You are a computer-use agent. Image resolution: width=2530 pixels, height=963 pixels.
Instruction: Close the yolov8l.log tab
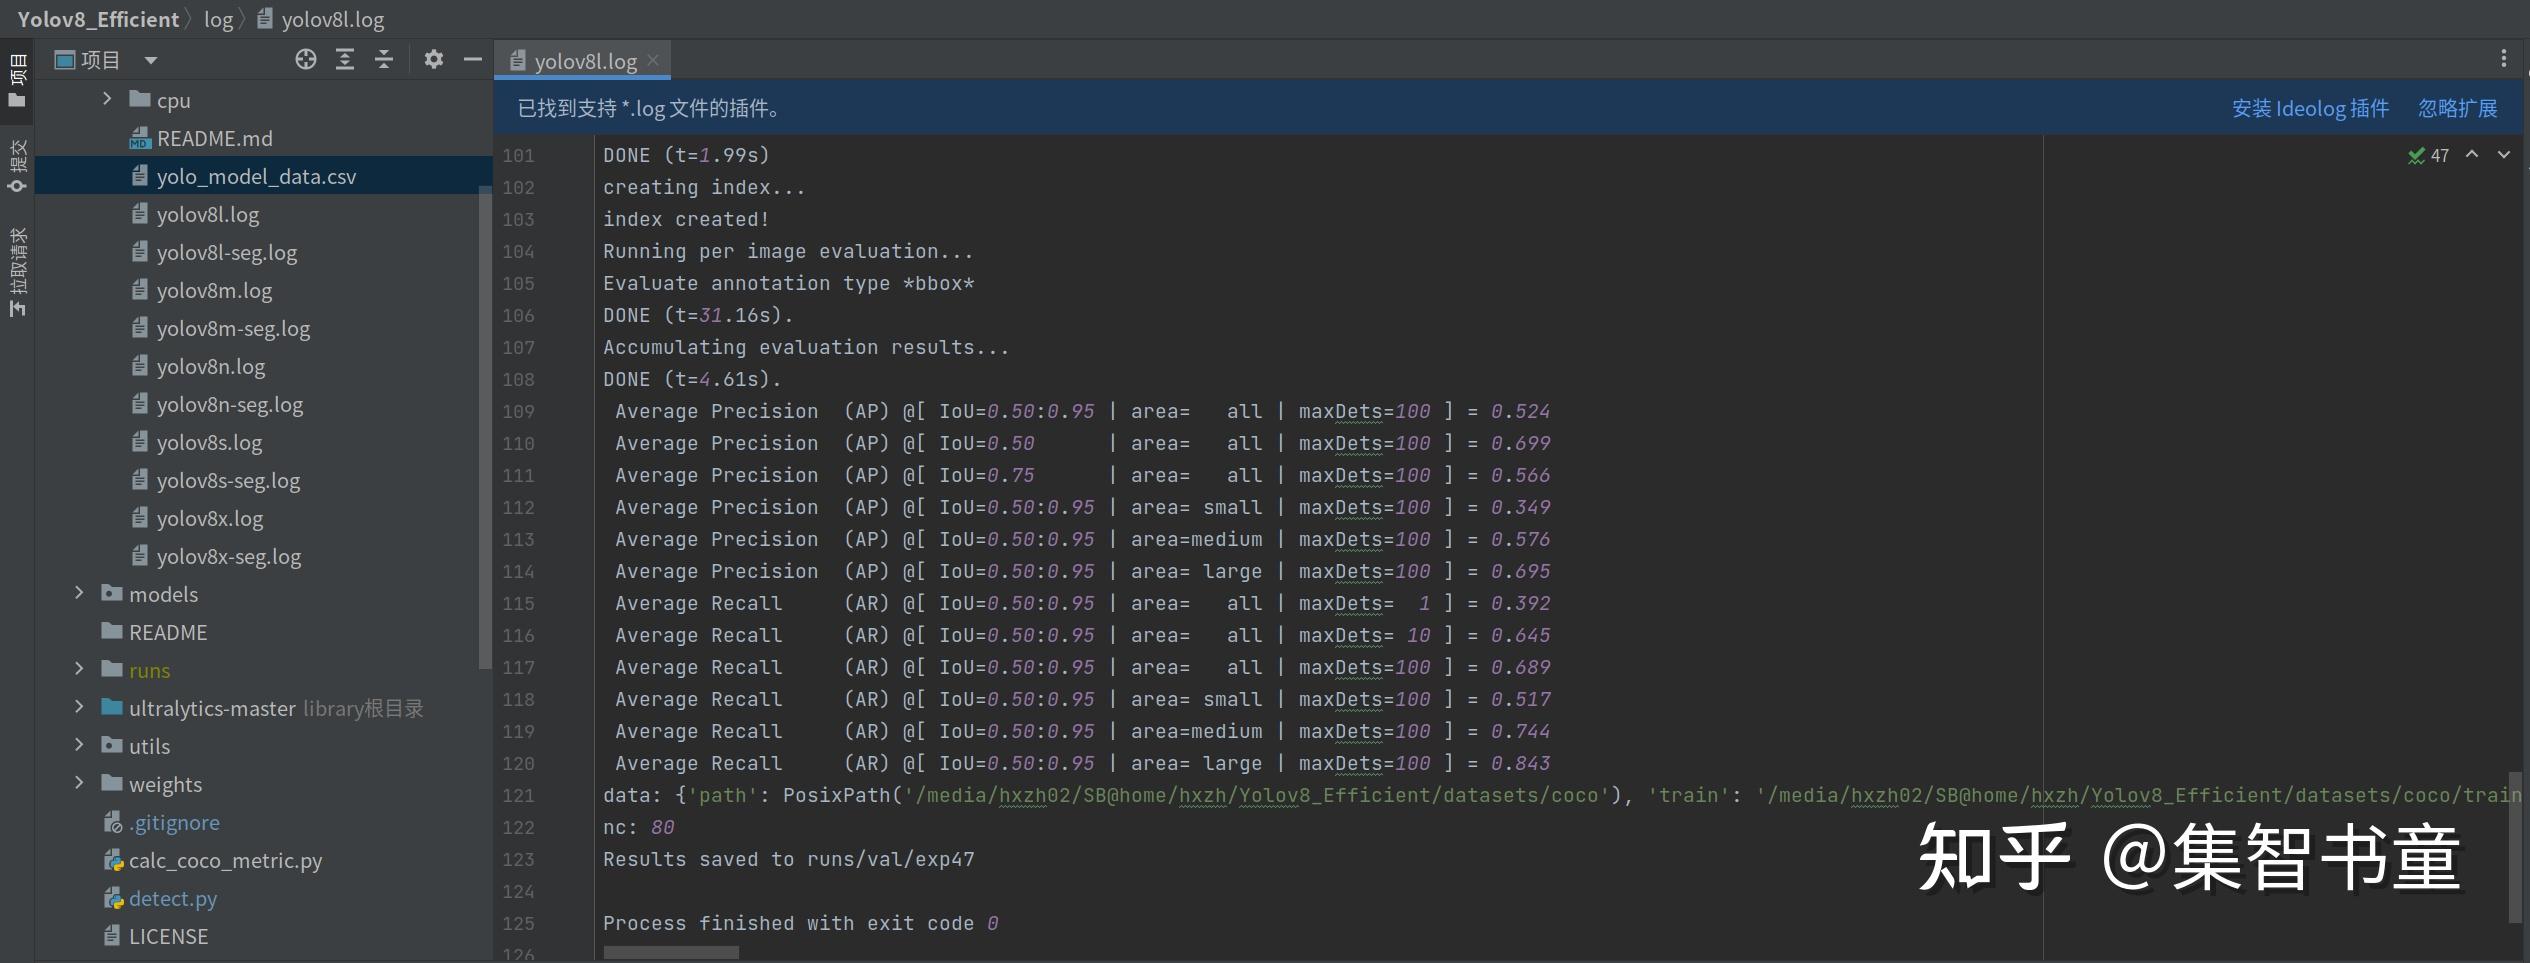point(653,60)
